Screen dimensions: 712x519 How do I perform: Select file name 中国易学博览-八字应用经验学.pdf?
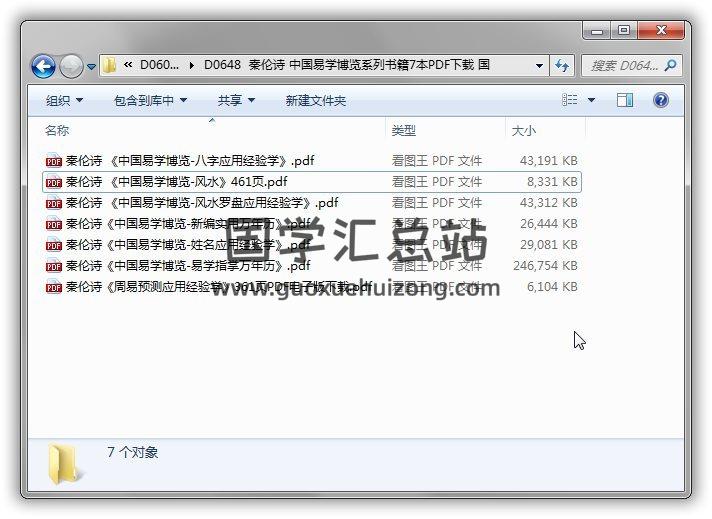click(190, 161)
